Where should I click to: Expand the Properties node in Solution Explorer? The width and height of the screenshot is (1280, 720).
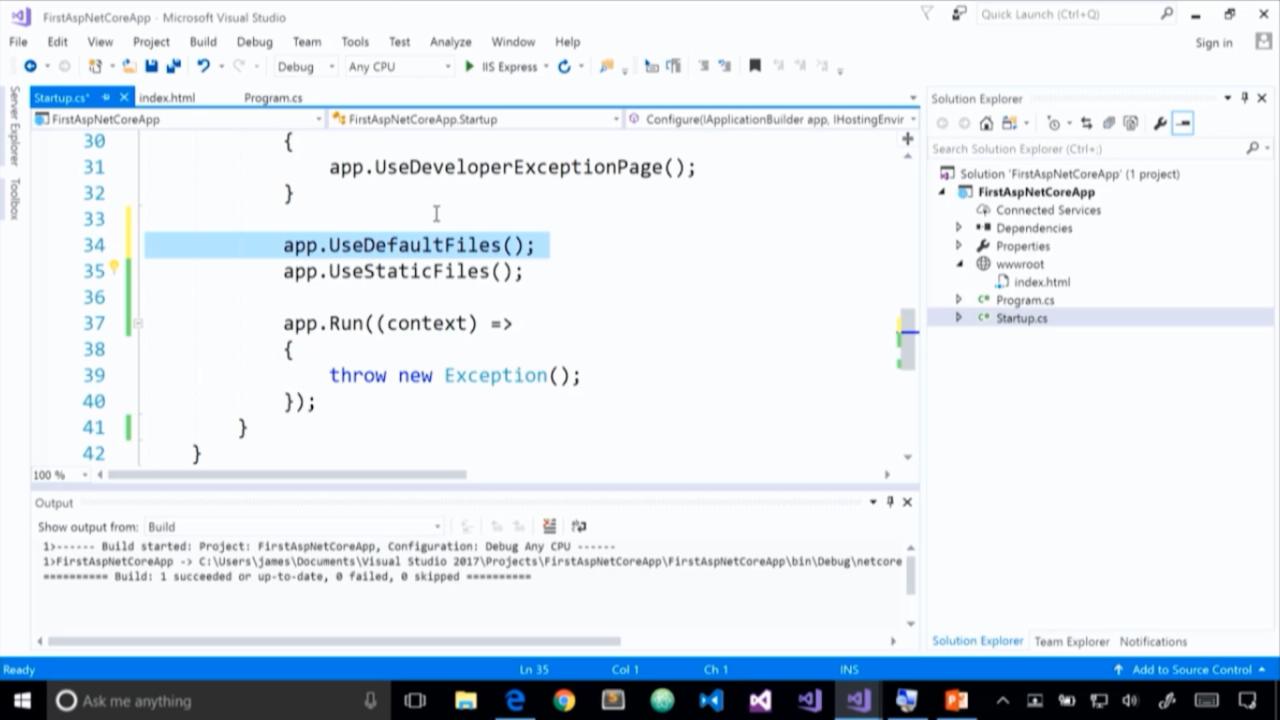(959, 246)
